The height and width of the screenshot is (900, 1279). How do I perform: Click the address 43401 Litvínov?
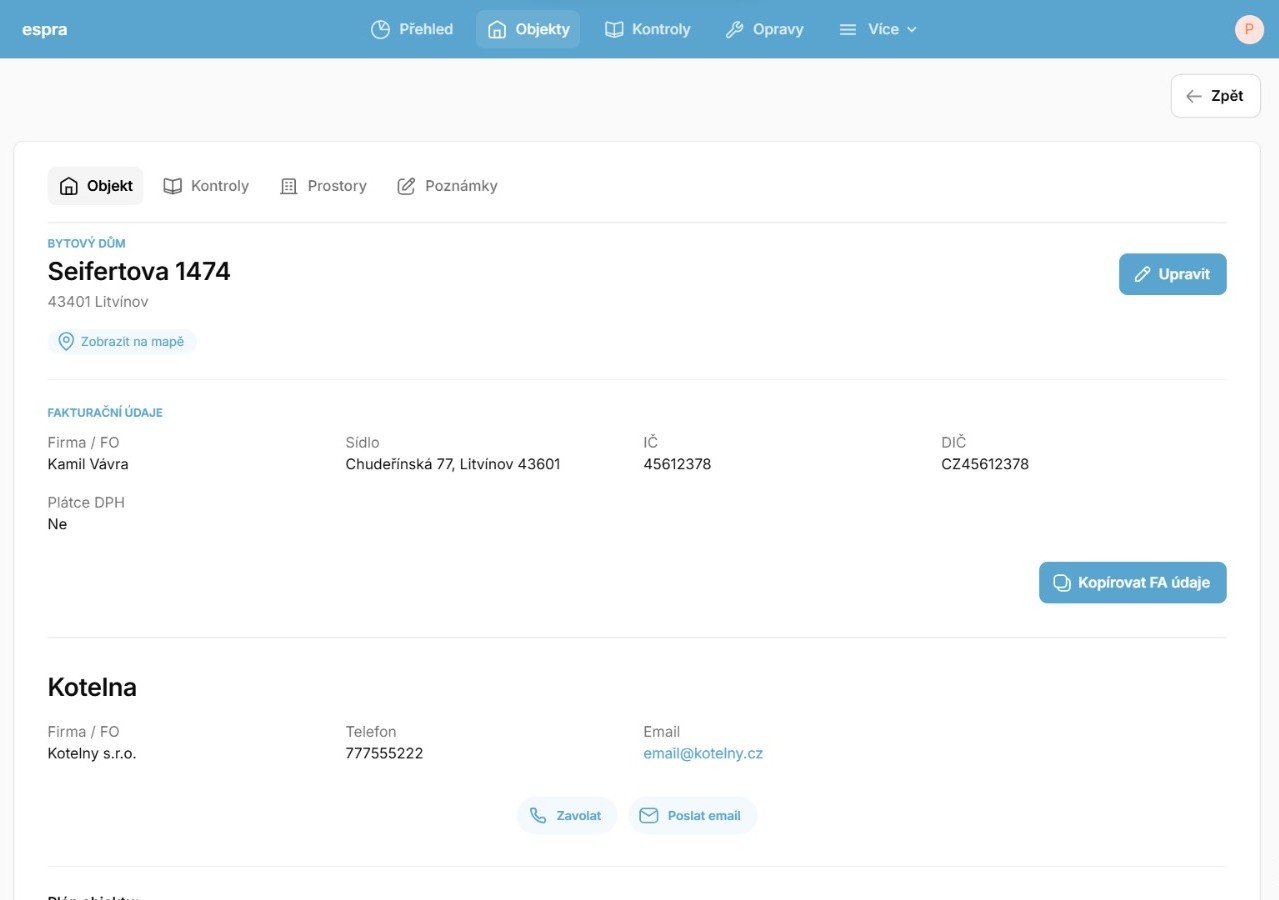(98, 302)
